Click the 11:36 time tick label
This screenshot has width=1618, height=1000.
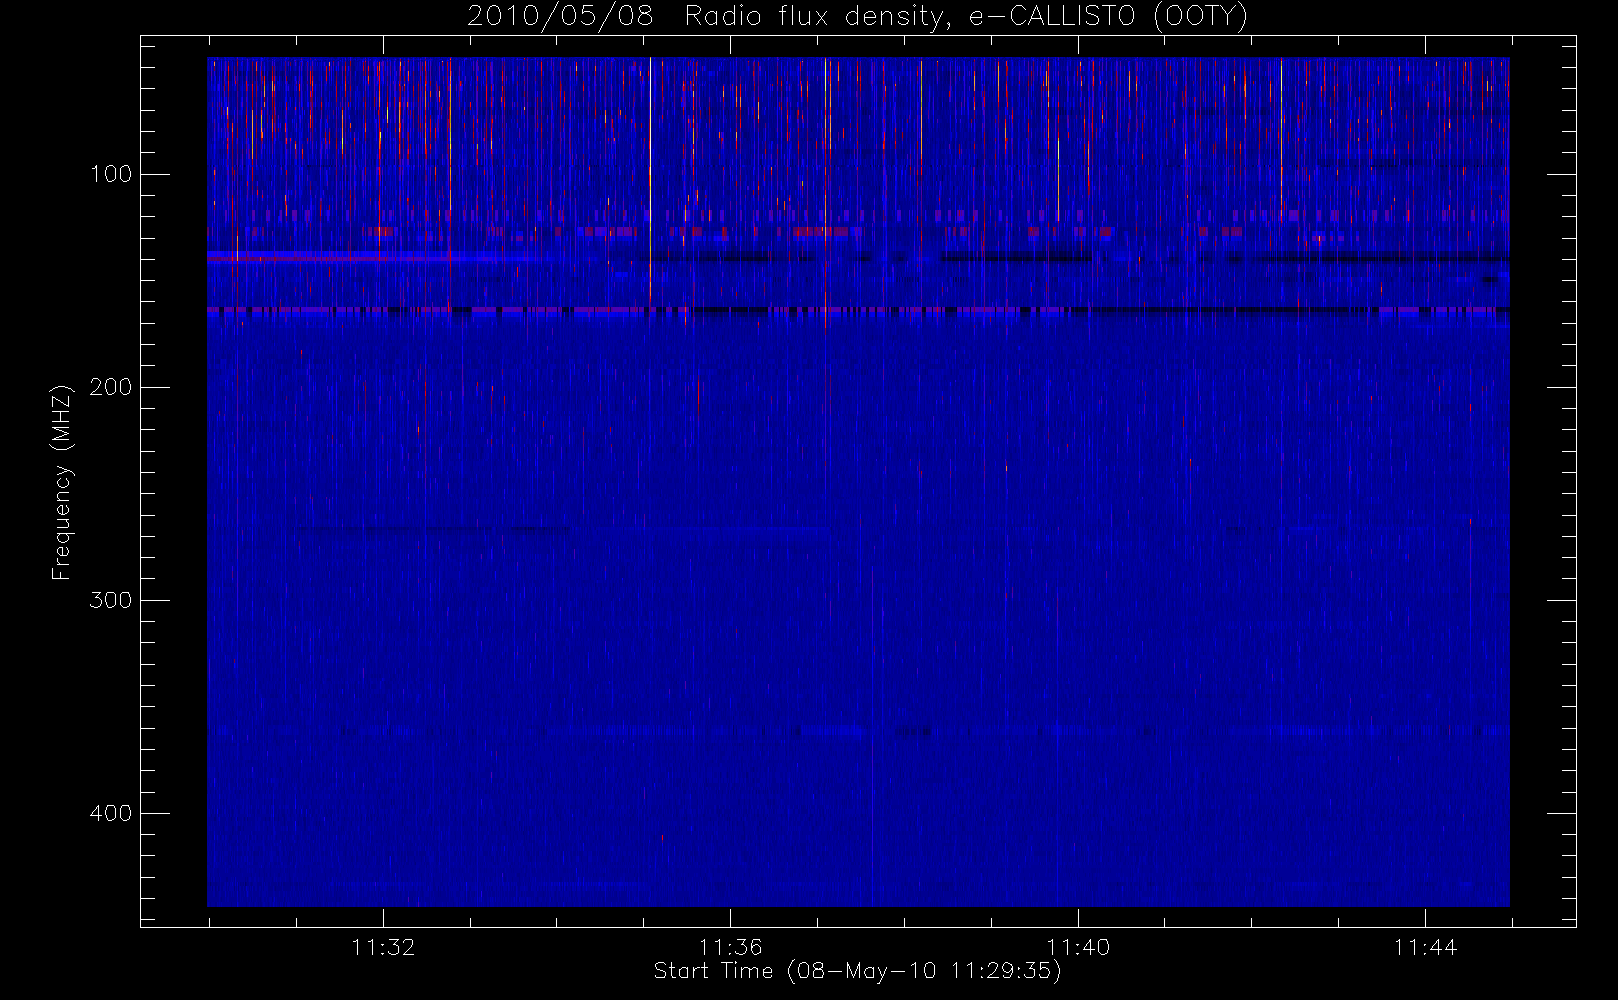tap(730, 947)
